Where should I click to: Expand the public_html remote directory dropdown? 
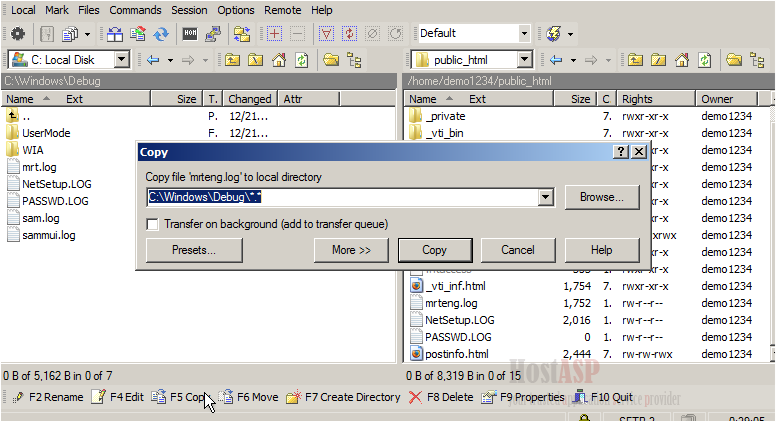[524, 60]
